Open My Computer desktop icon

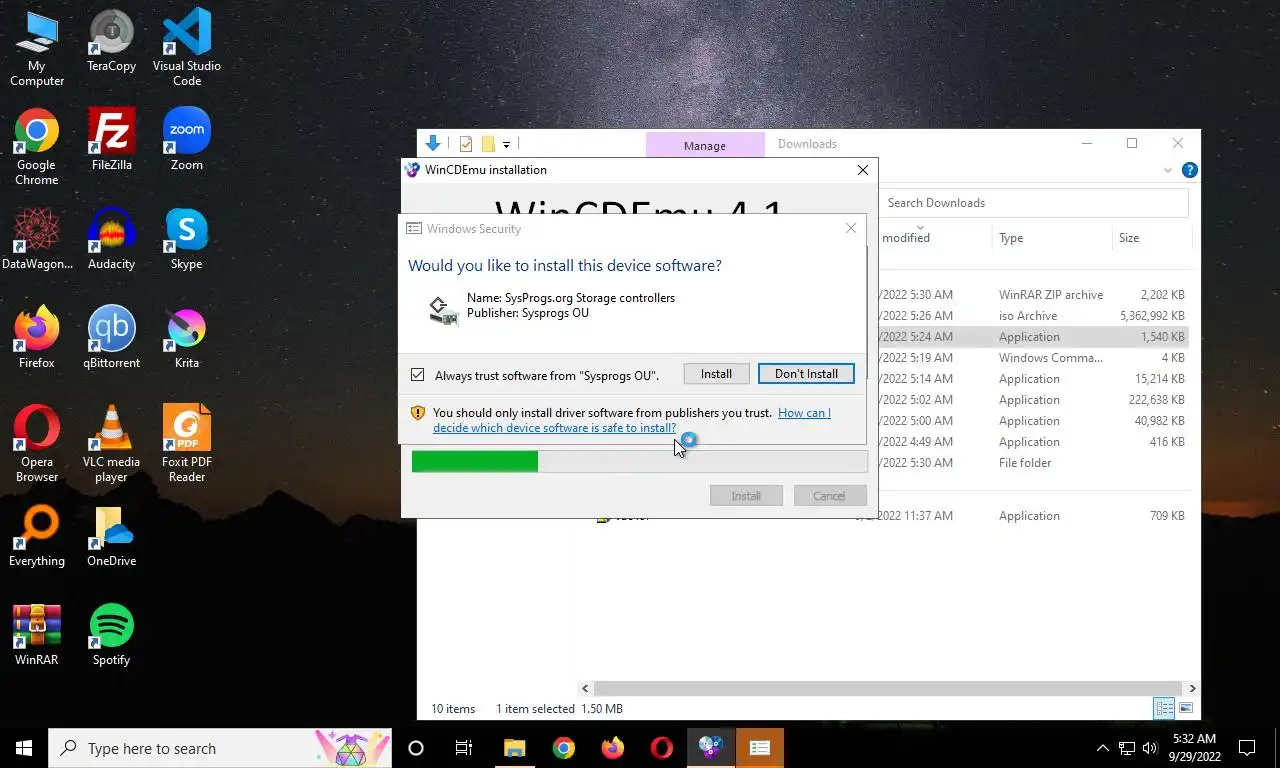click(x=37, y=48)
